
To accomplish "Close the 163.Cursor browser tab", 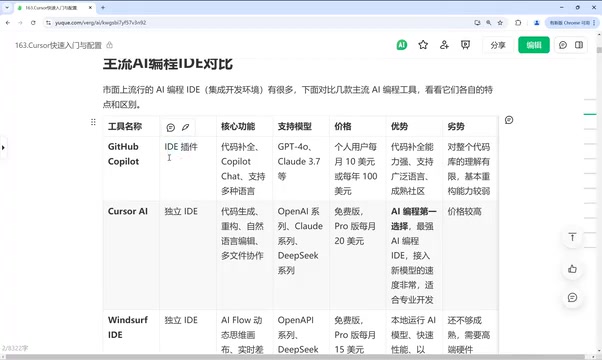I will 91,8.
